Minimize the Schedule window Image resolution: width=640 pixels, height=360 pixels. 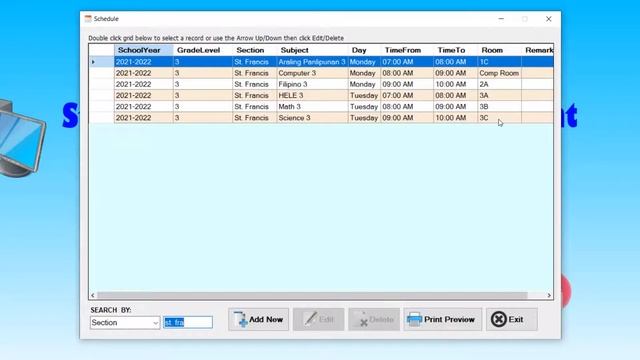coord(501,19)
